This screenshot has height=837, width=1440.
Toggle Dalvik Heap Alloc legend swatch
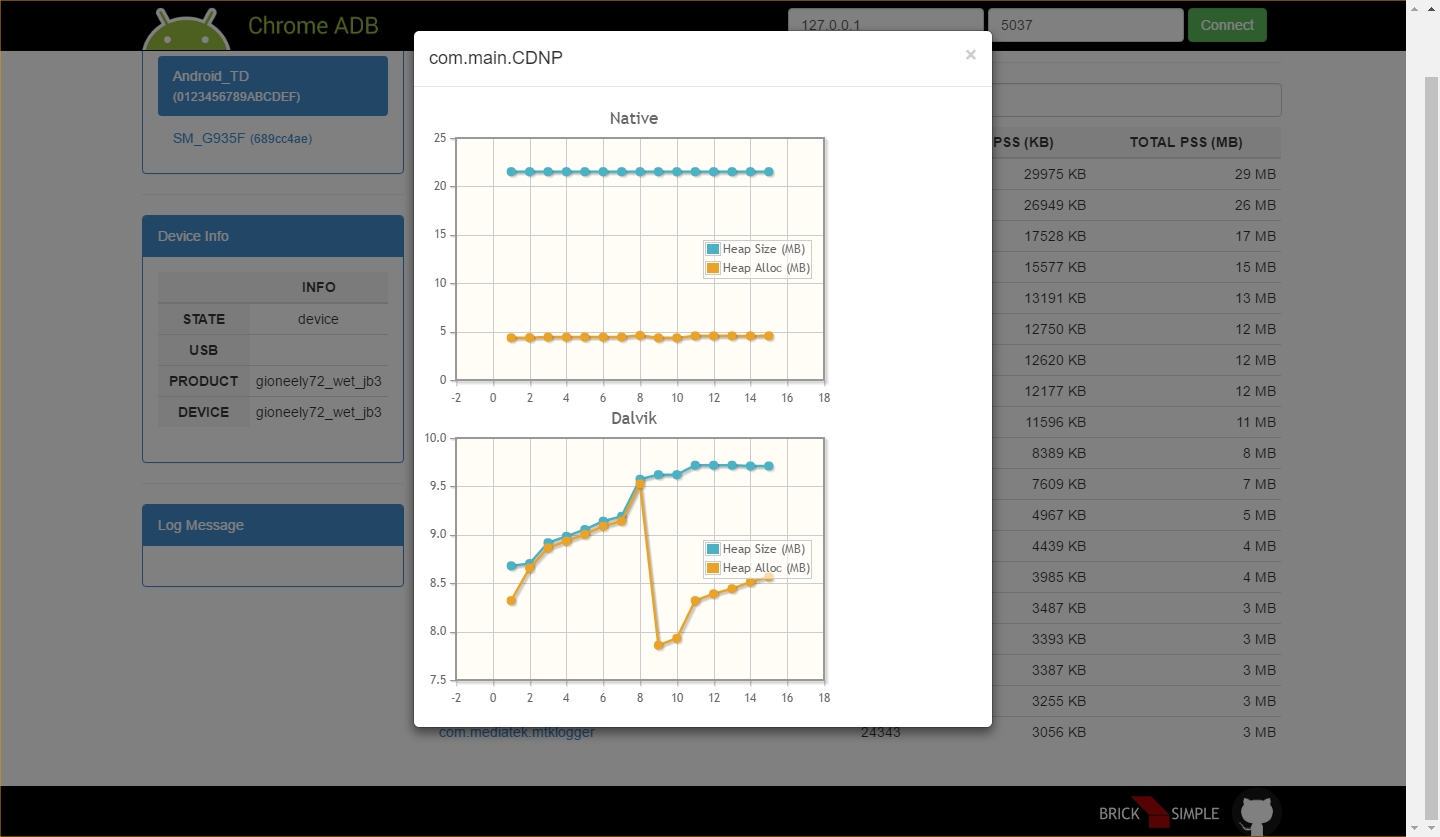click(713, 568)
